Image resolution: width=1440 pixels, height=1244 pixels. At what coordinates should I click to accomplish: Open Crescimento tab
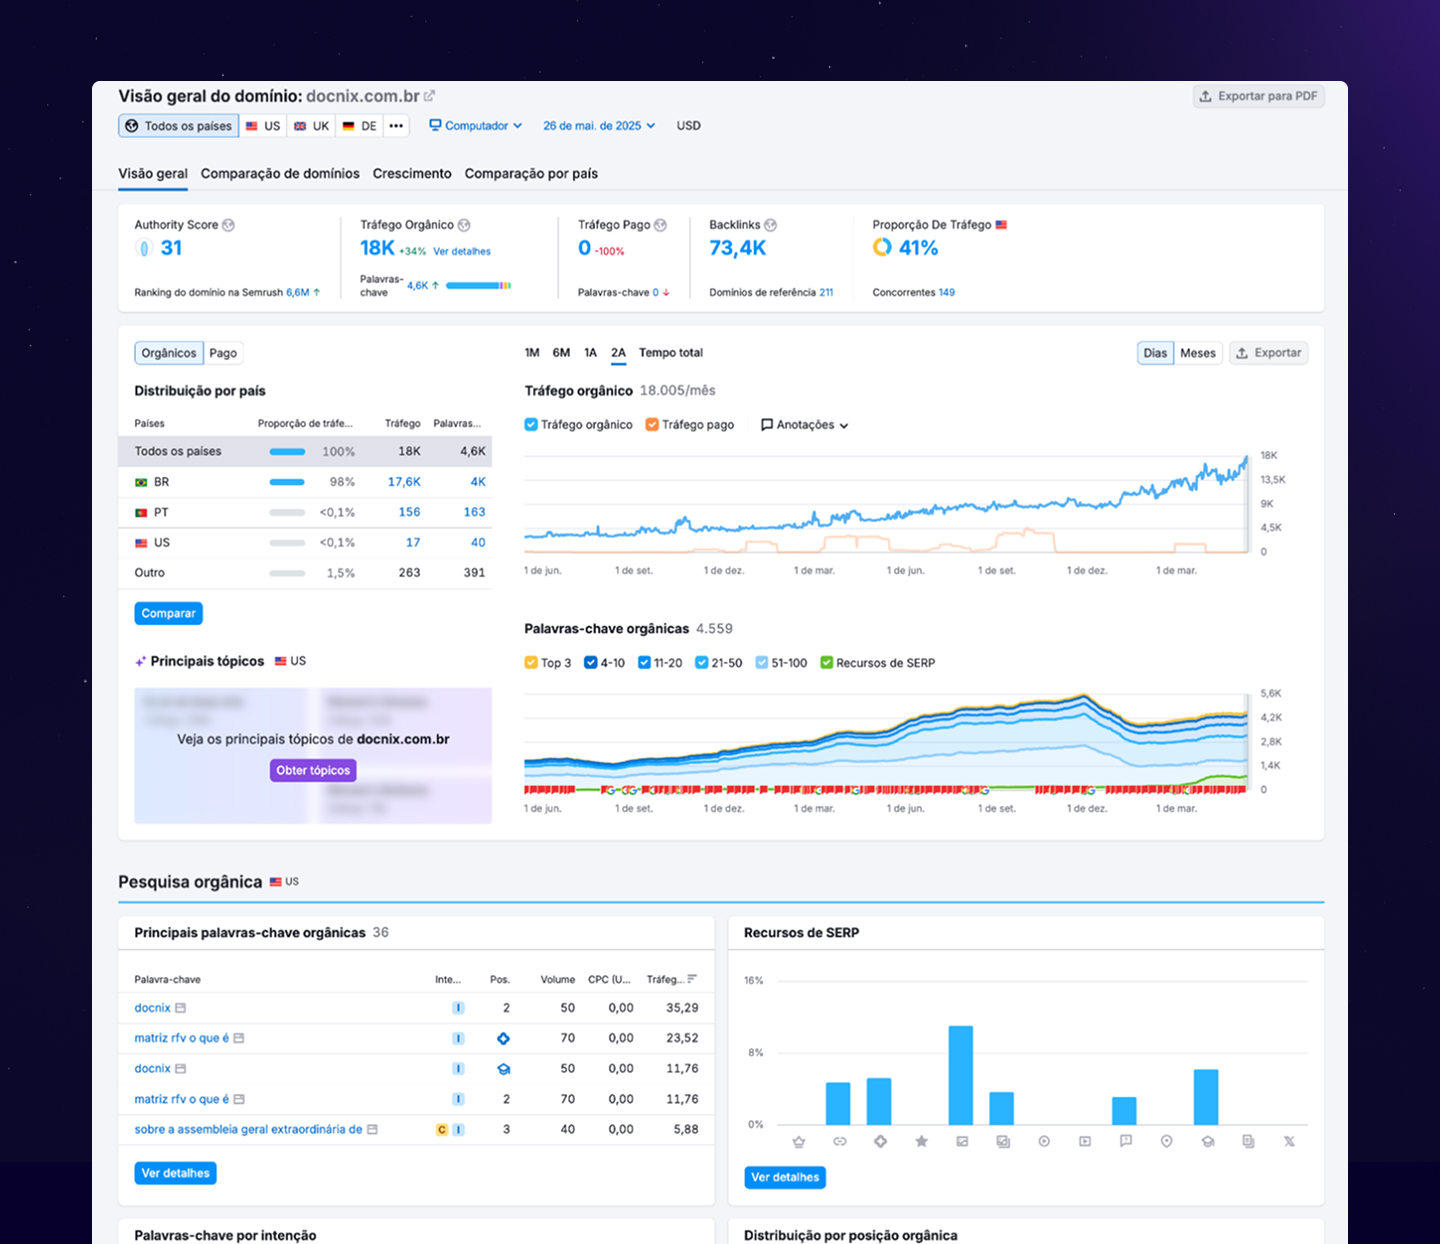click(412, 174)
